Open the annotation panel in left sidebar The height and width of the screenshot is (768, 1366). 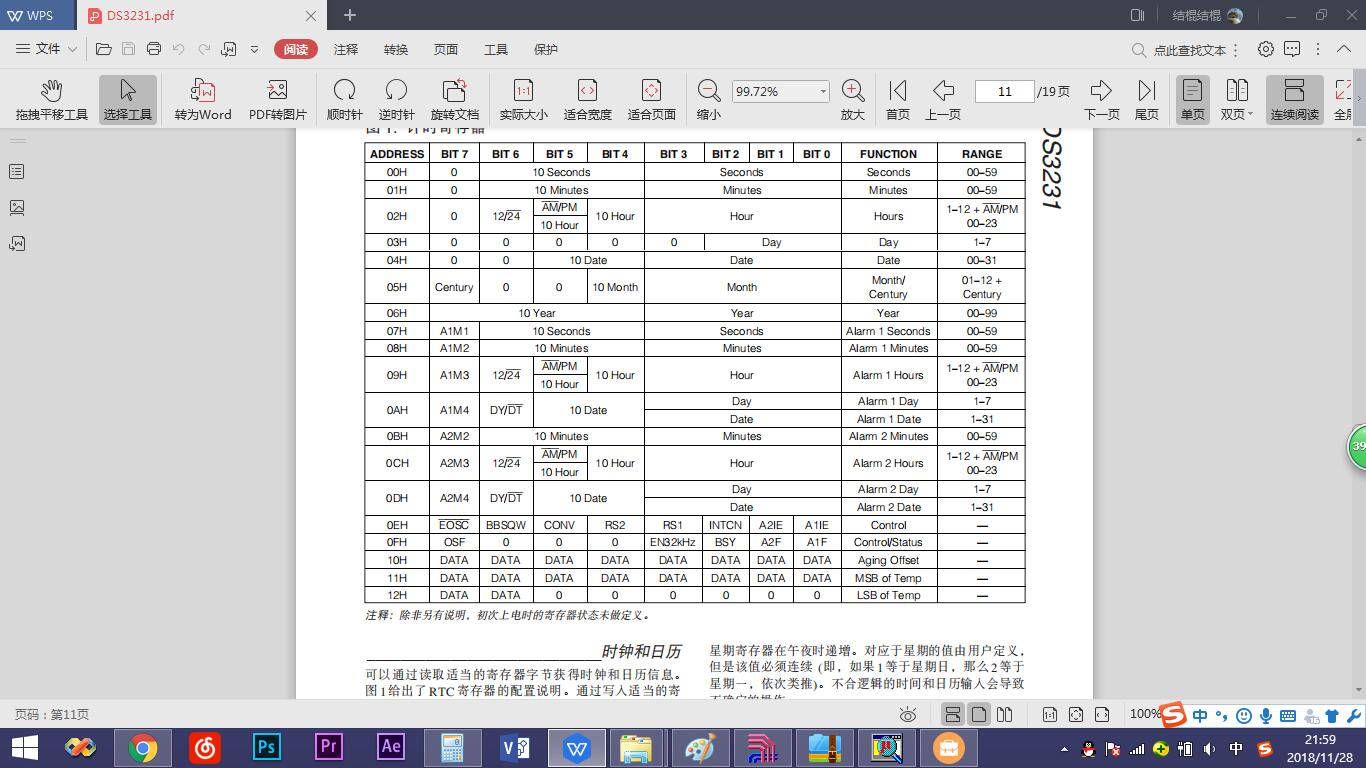[17, 244]
